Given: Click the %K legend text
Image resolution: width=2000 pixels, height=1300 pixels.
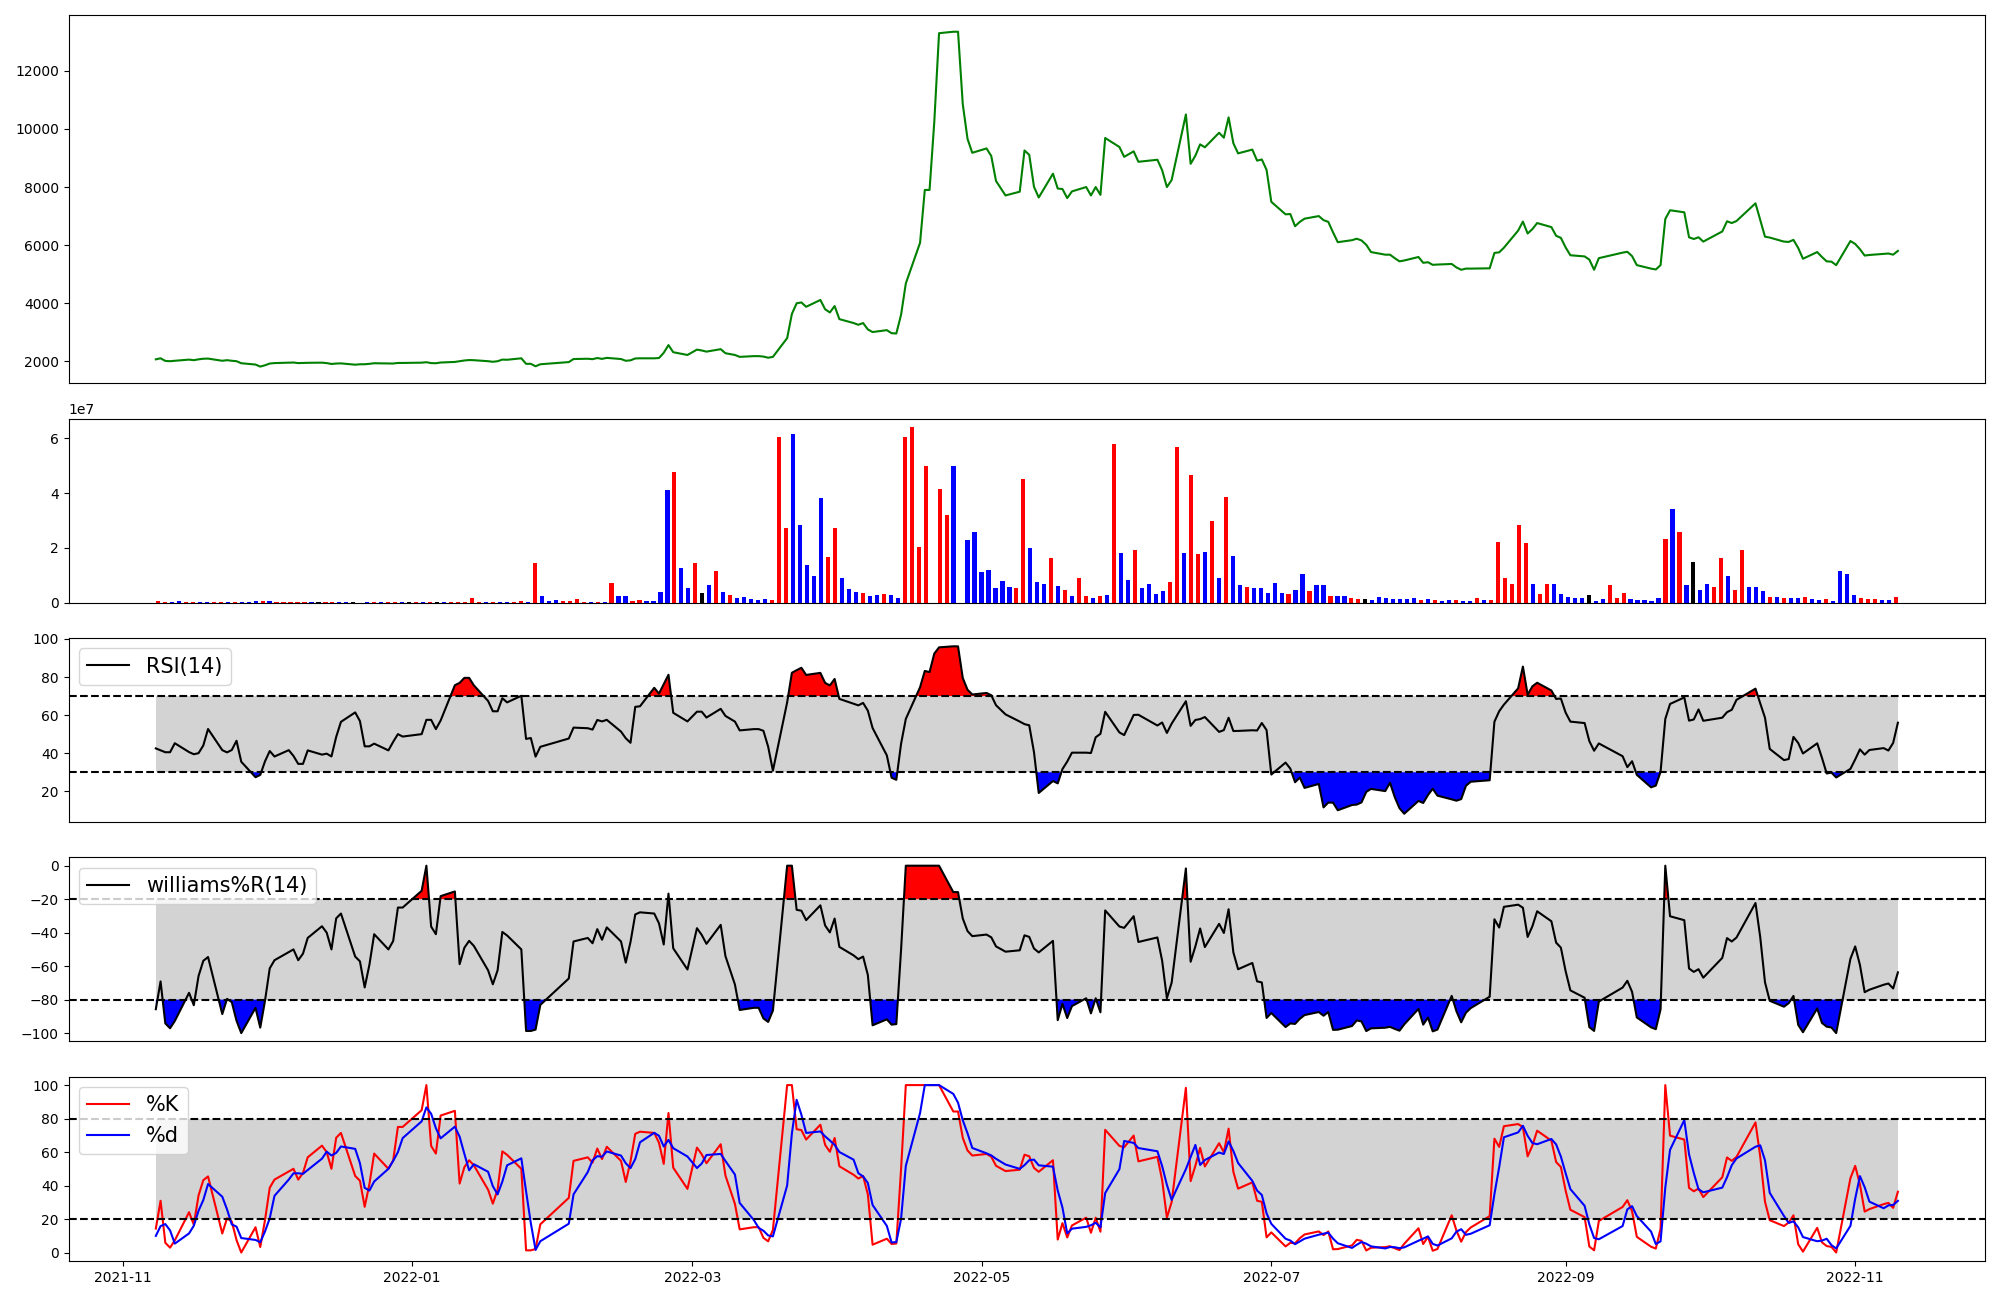Looking at the screenshot, I should (x=162, y=1104).
